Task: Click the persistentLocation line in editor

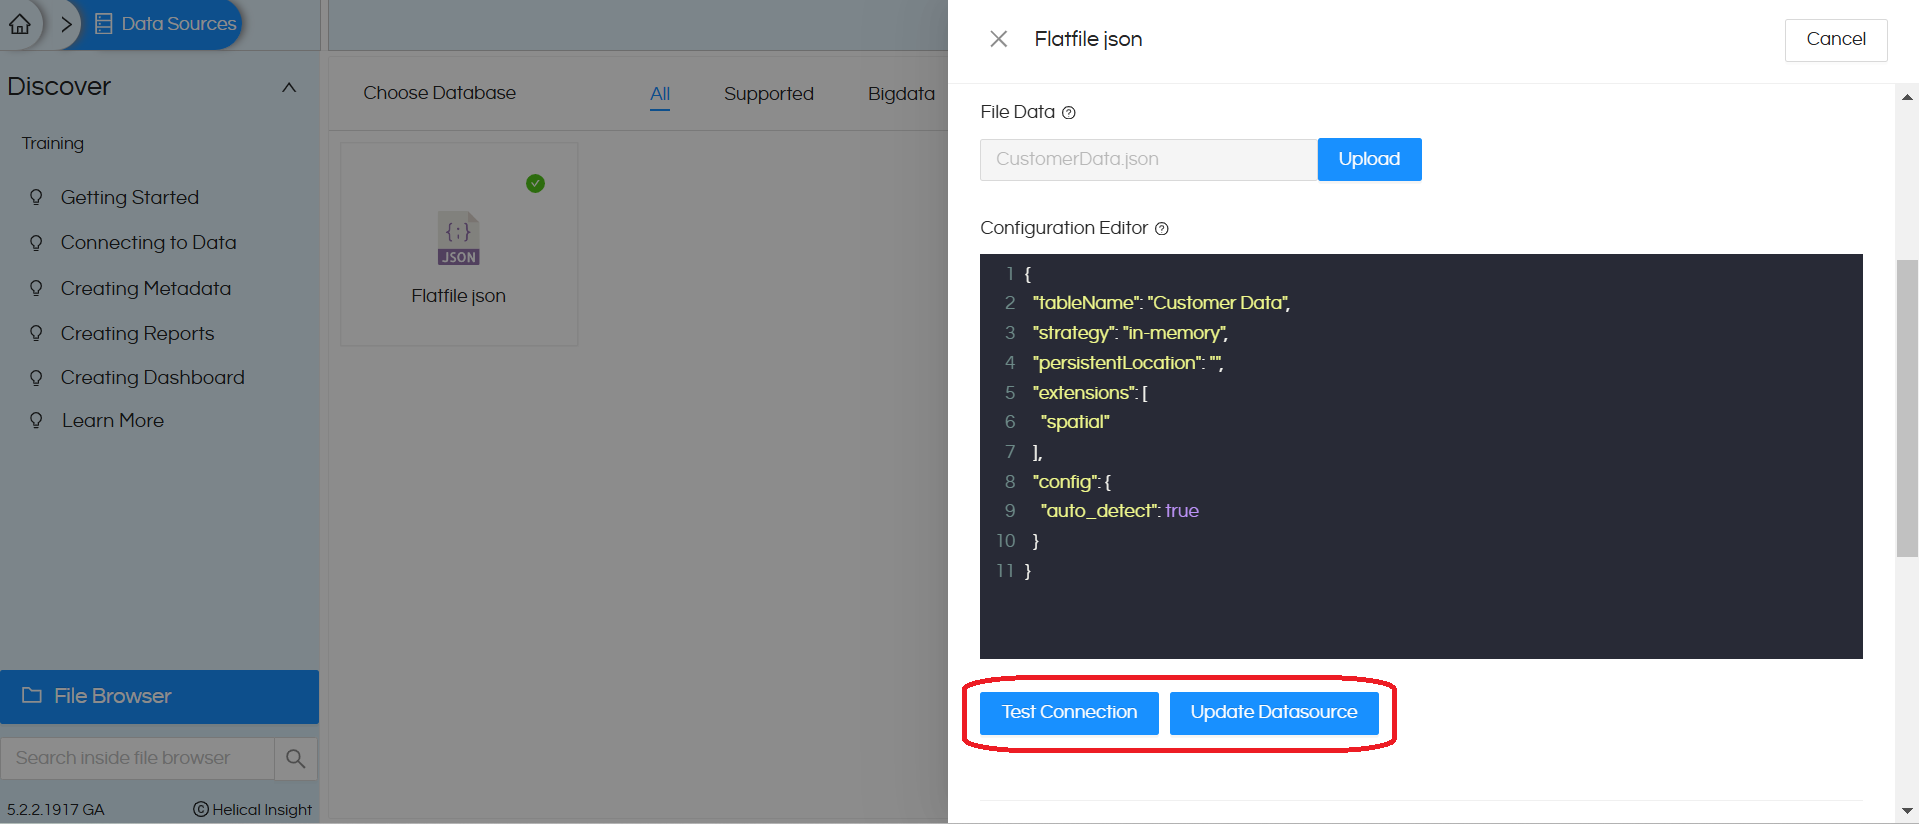Action: click(1128, 363)
